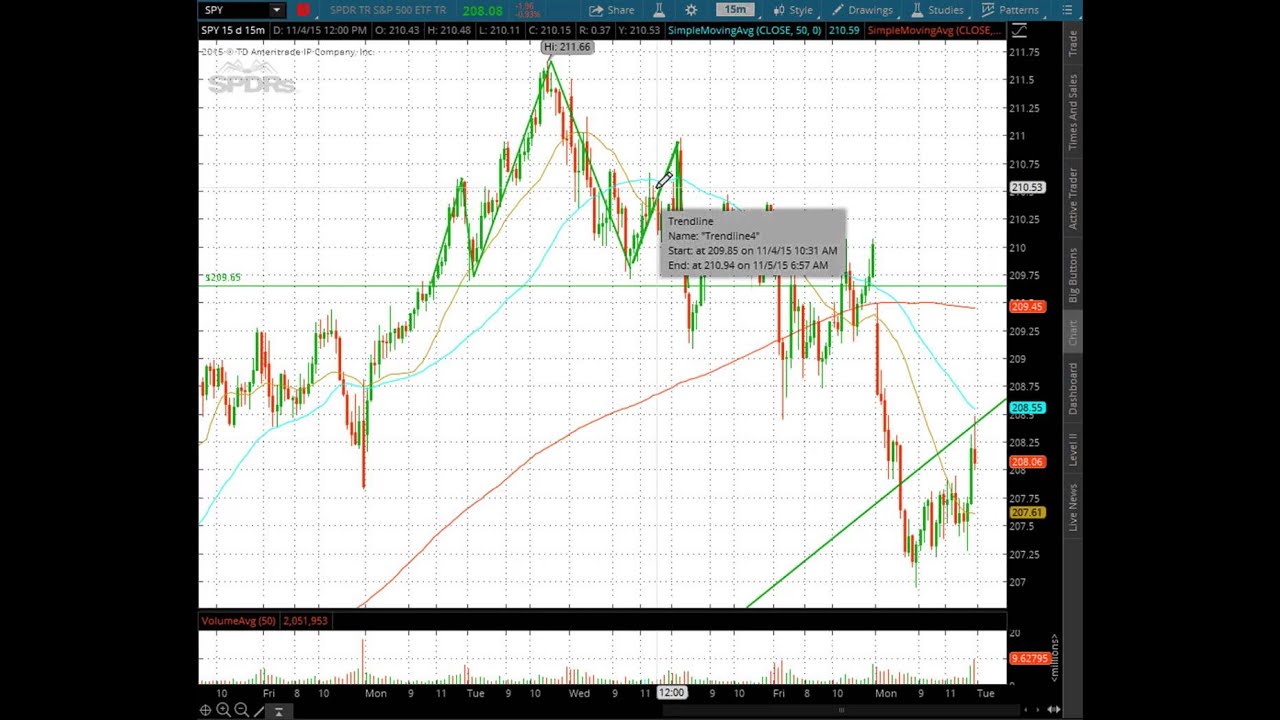Open the Times And Sales side tab
The height and width of the screenshot is (720, 1280).
coord(1073,112)
